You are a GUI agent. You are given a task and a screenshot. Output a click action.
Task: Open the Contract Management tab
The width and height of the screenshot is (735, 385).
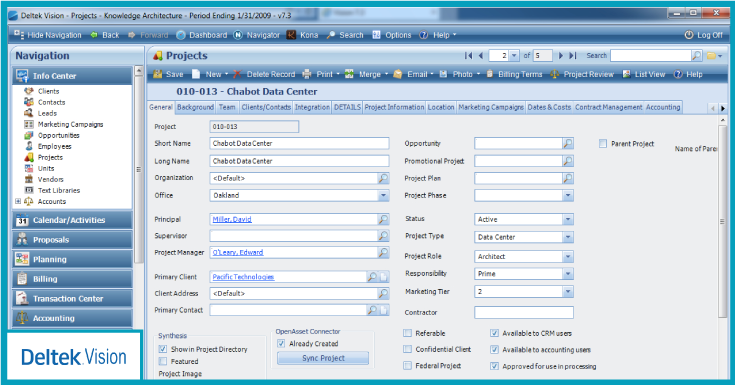(x=608, y=107)
